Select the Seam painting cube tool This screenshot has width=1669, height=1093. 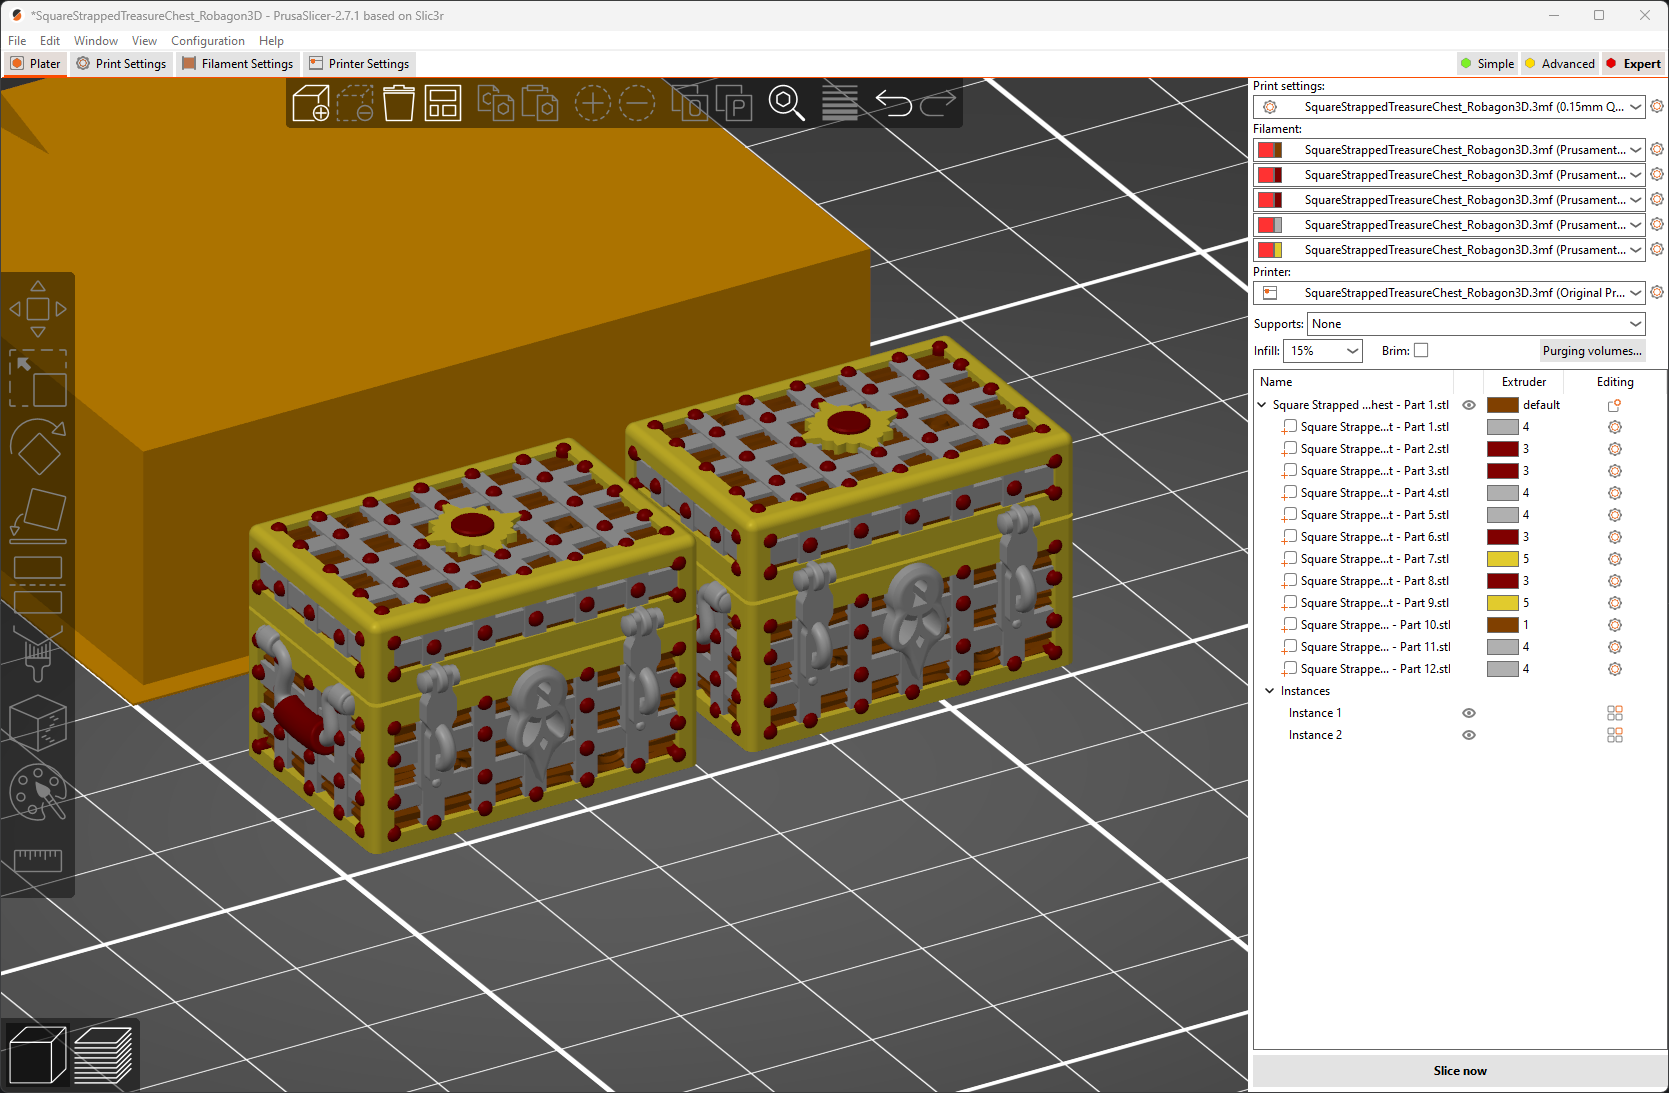click(x=38, y=723)
